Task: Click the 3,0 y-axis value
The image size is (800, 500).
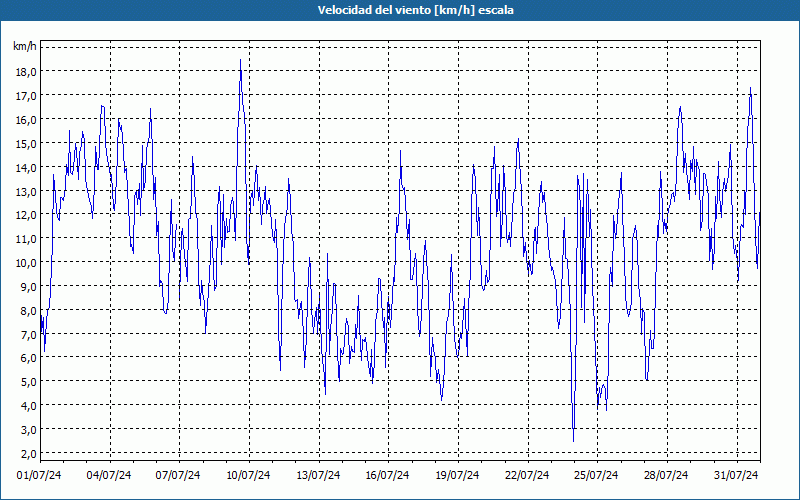Action: click(28, 430)
